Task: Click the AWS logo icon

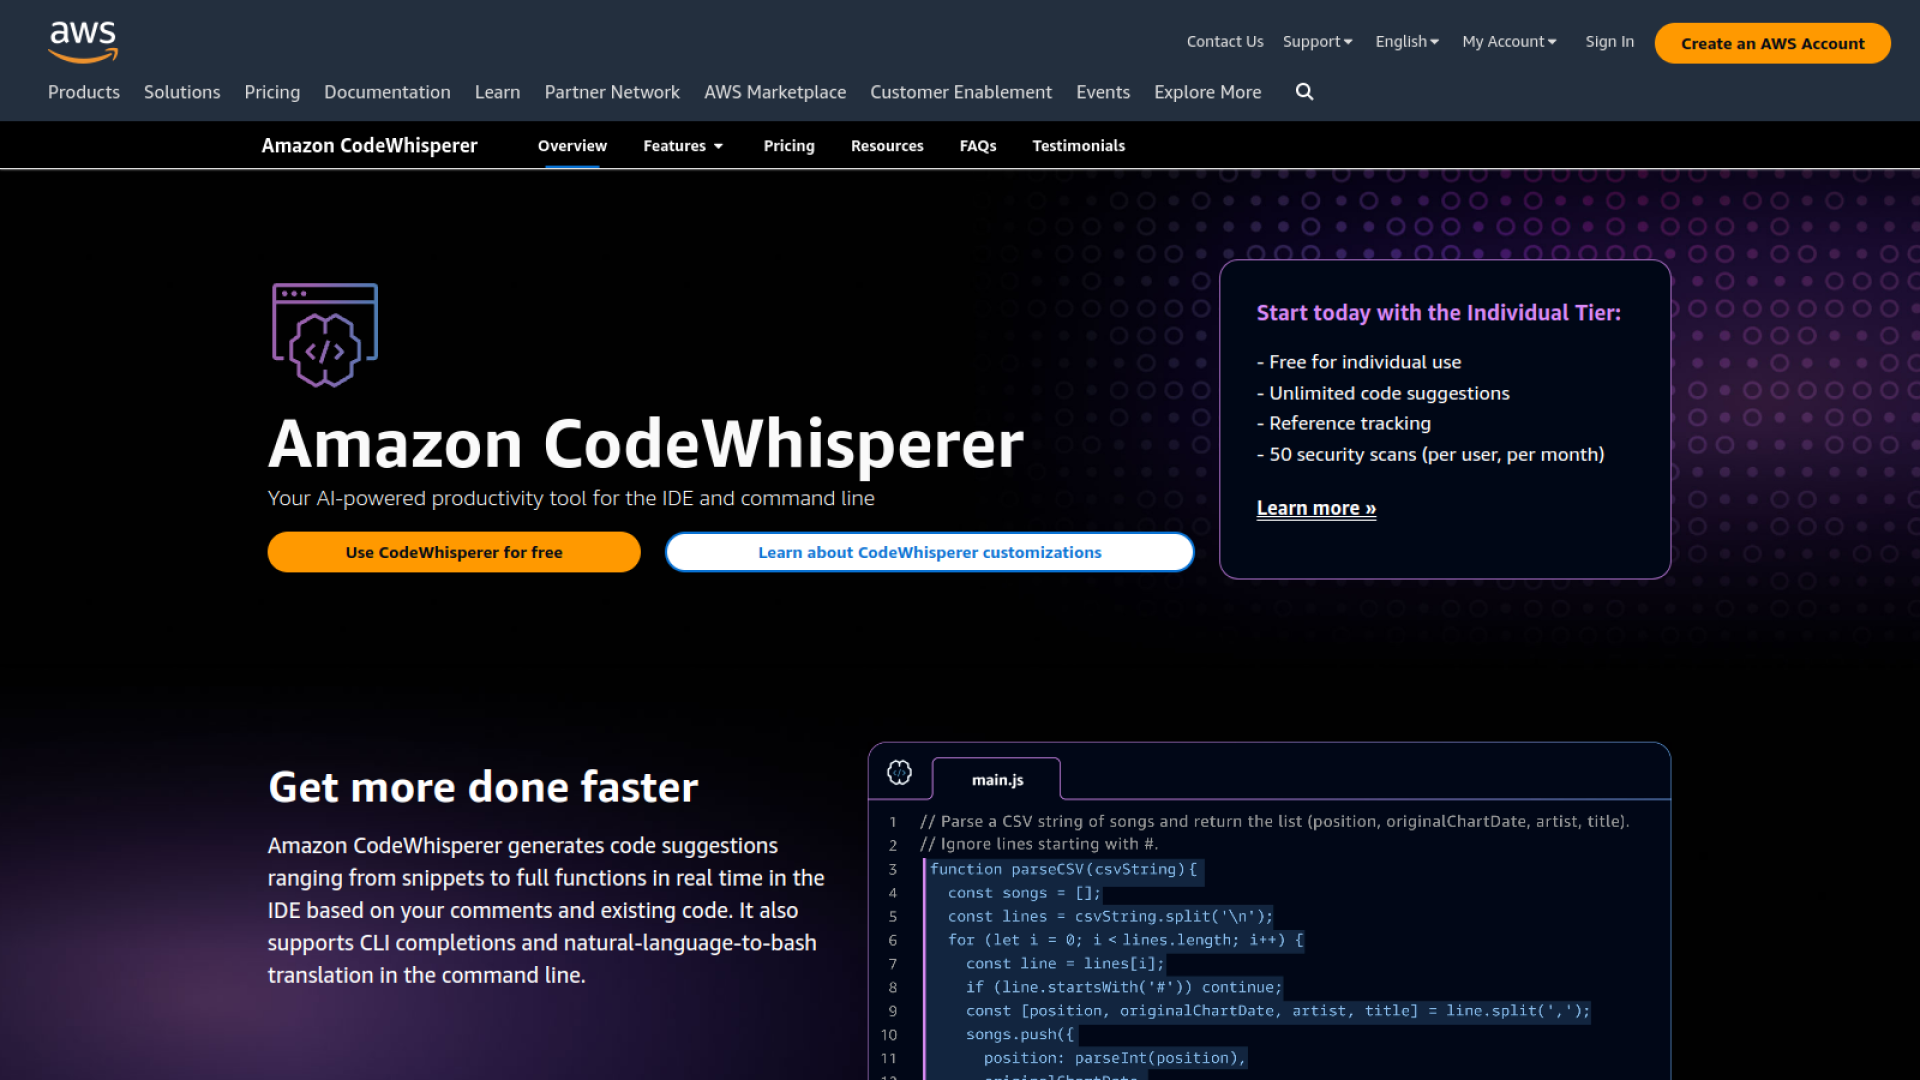Action: [83, 41]
